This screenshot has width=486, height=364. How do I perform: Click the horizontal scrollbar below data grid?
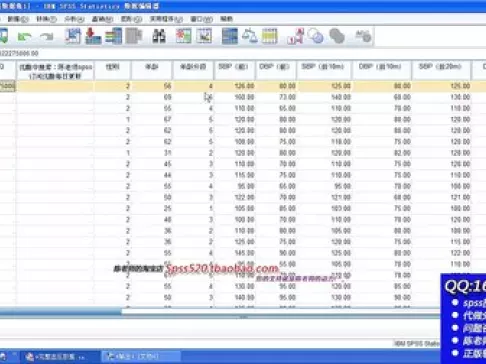[220, 312]
